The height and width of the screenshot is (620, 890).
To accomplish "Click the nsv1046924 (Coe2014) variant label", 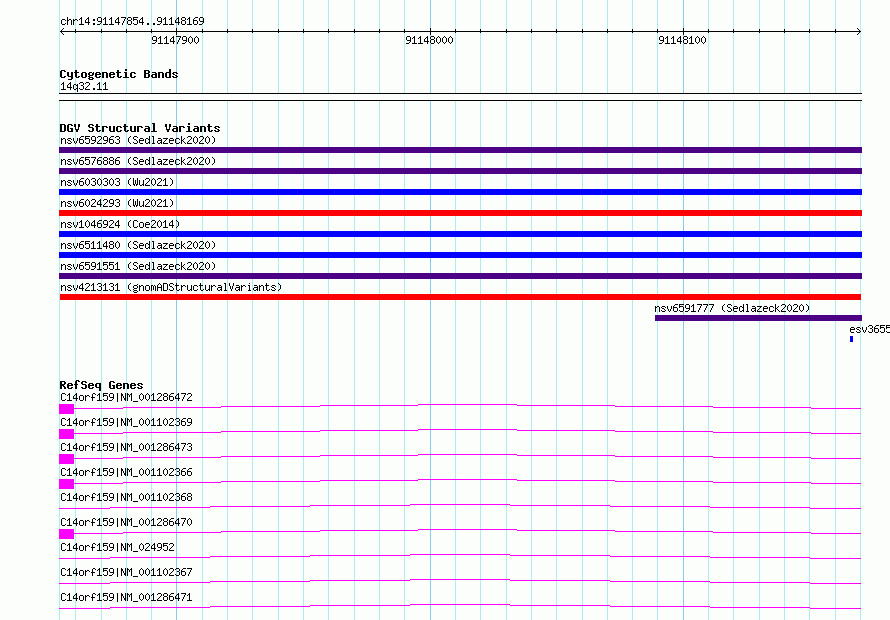I will coord(120,224).
